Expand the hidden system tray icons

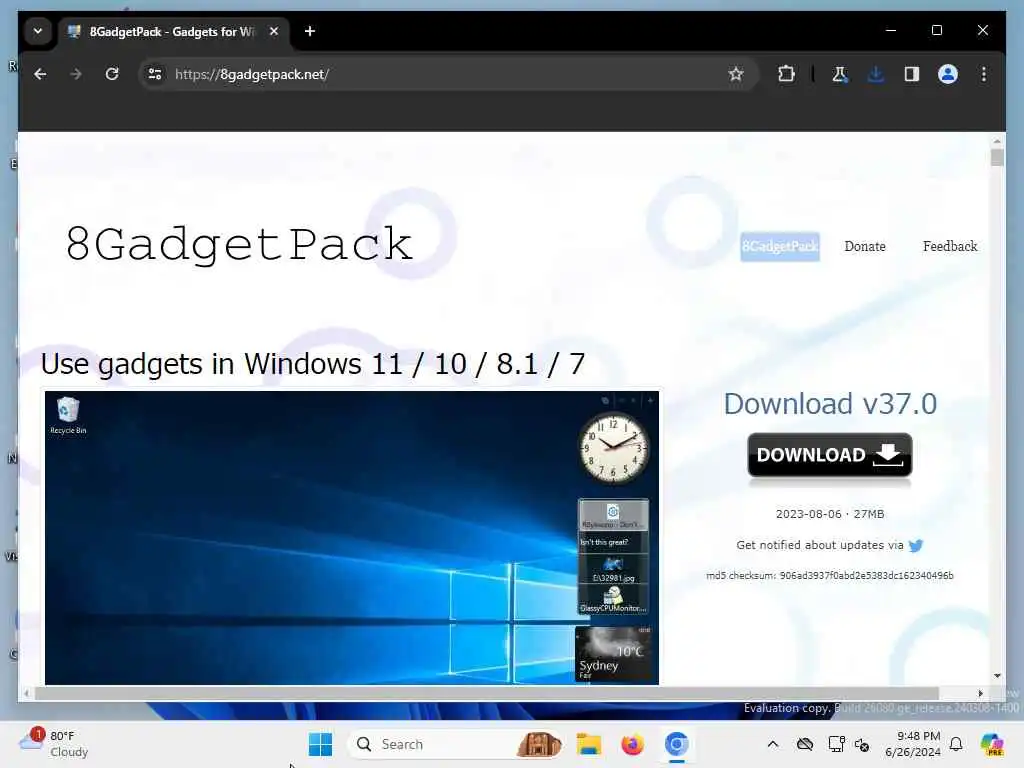pos(773,744)
